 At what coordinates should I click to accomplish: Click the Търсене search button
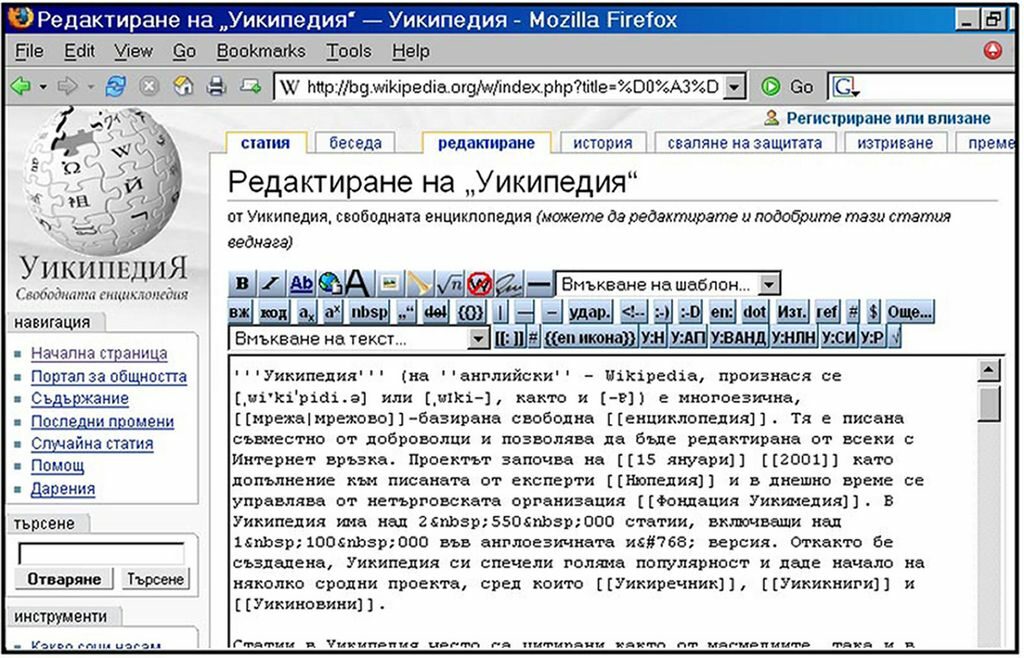pos(155,579)
